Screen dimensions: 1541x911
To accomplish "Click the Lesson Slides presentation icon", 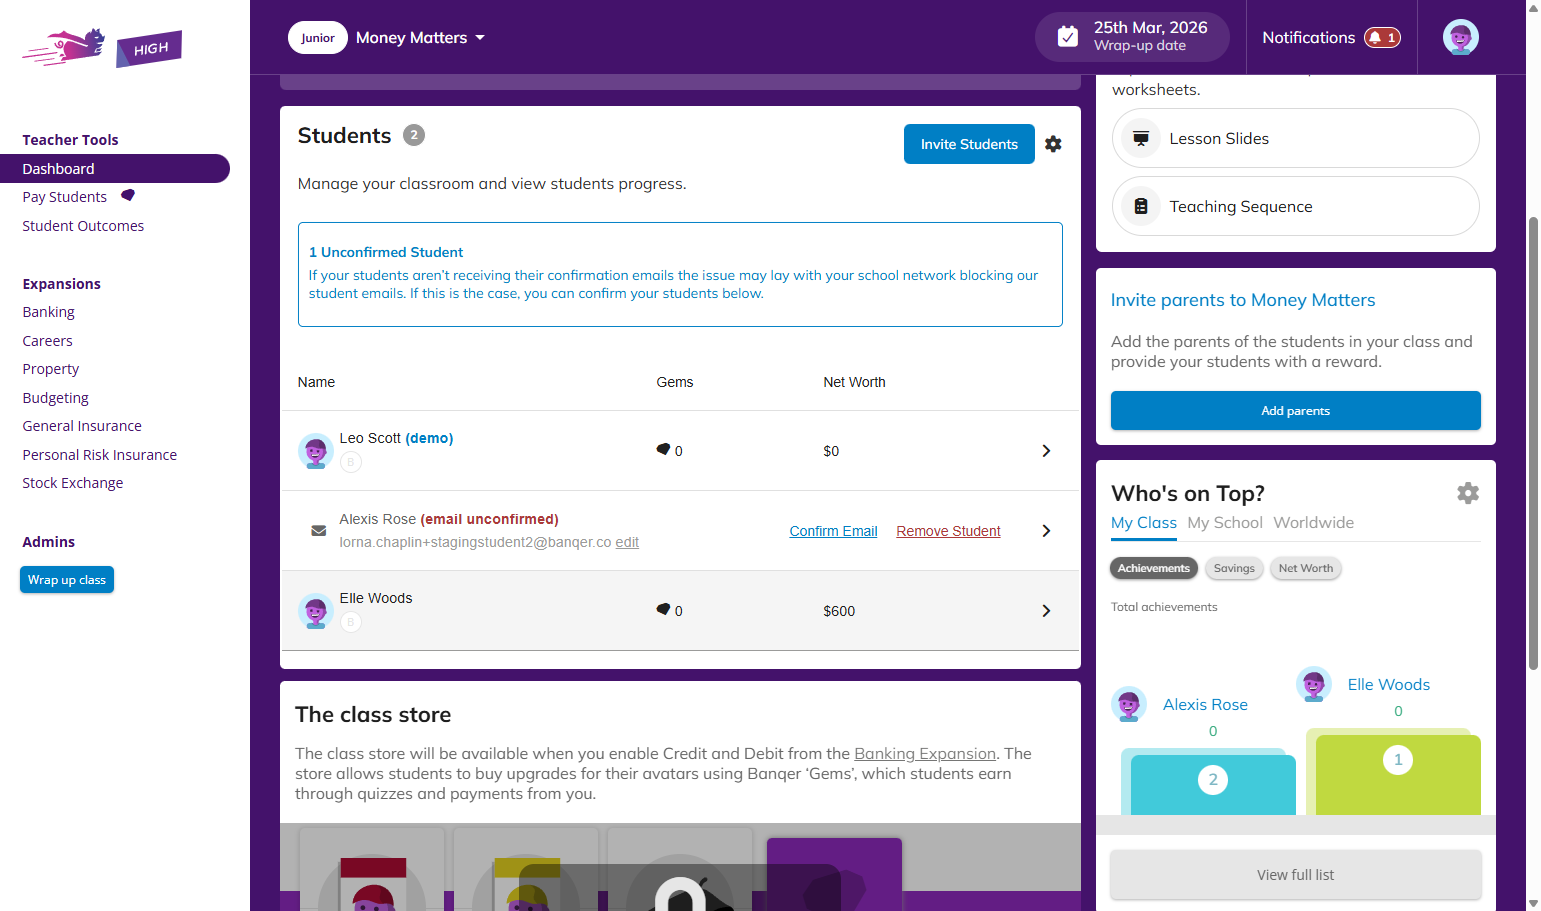I will pos(1141,138).
